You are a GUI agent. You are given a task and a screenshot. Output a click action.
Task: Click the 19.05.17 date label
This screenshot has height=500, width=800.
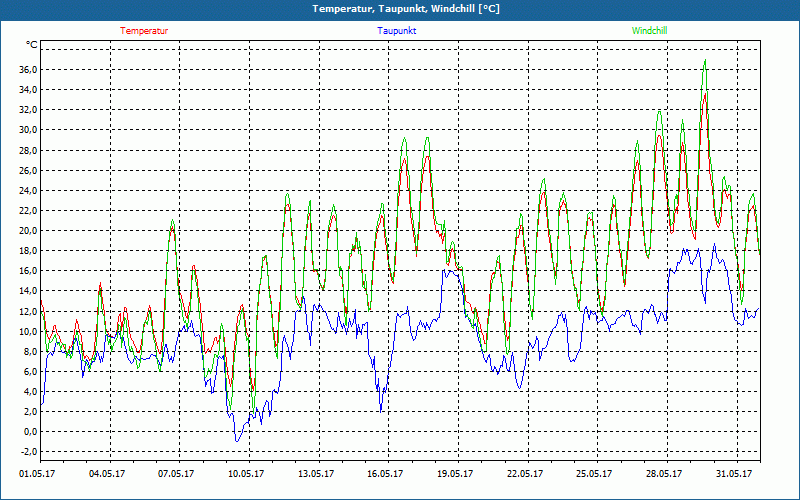point(455,474)
